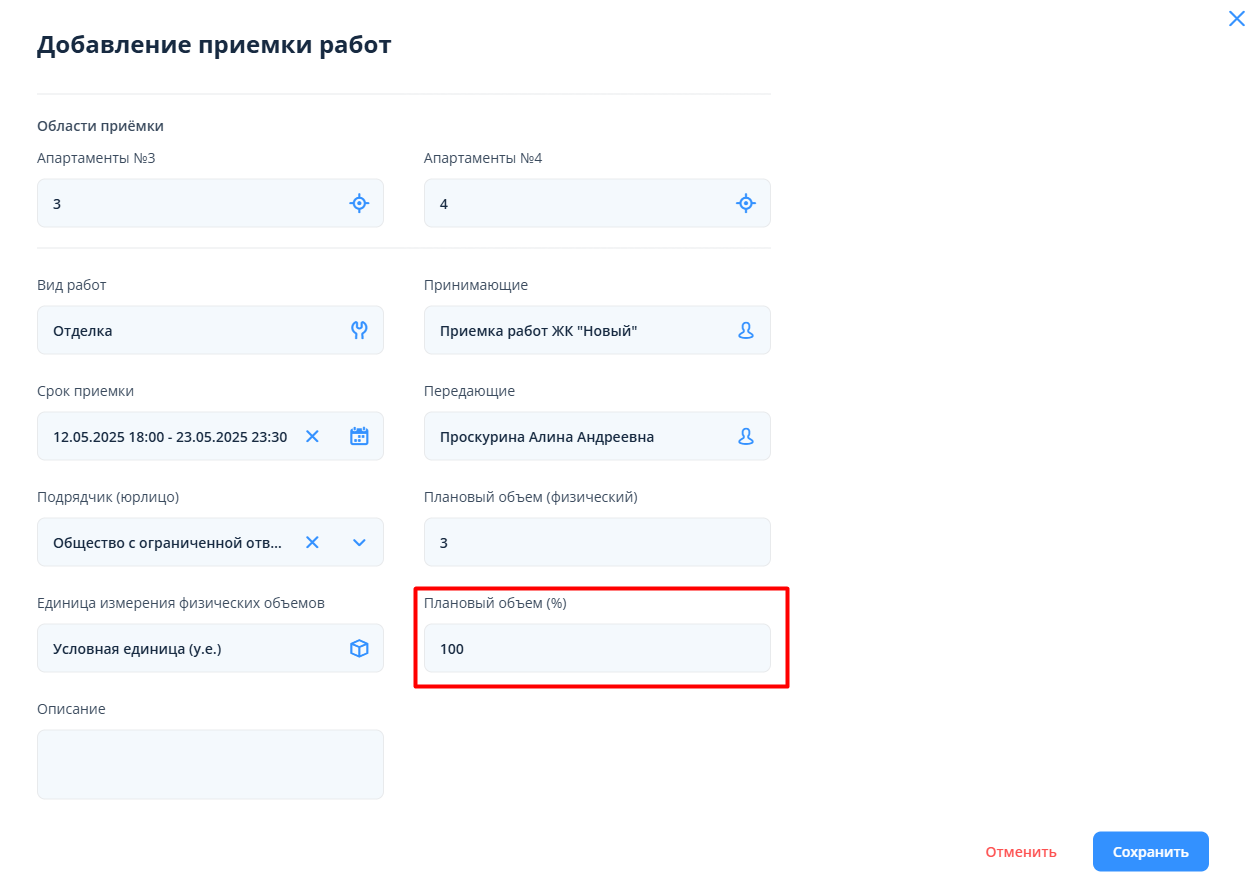Focus the Плановый объем (физический) field
The width and height of the screenshot is (1255, 887).
597,543
